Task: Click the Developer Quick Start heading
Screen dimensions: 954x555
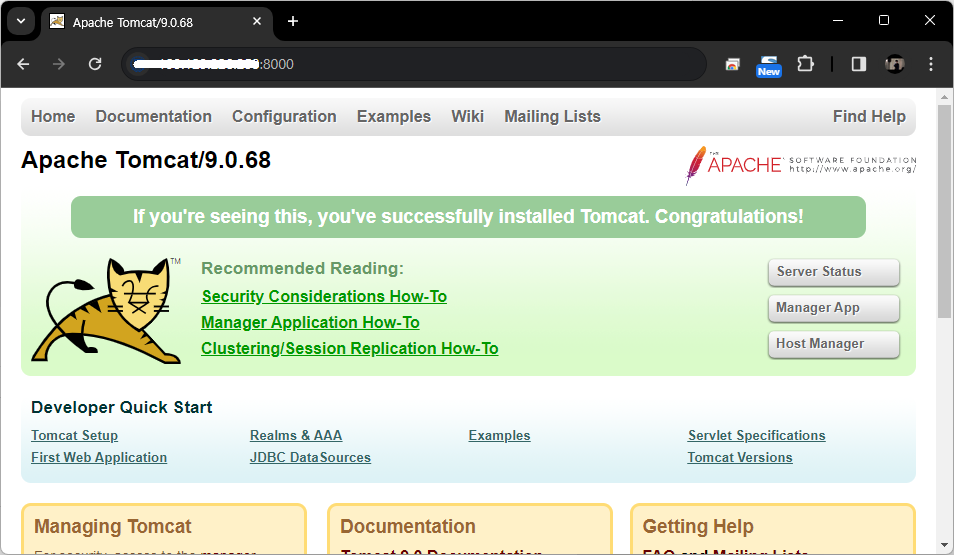Action: point(122,407)
